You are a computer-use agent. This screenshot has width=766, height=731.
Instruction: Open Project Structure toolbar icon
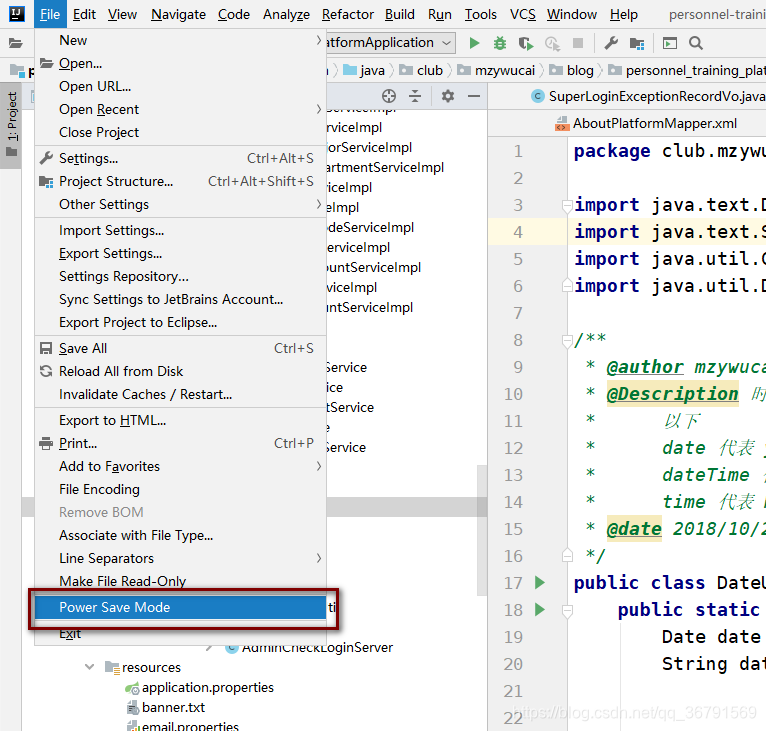point(637,43)
